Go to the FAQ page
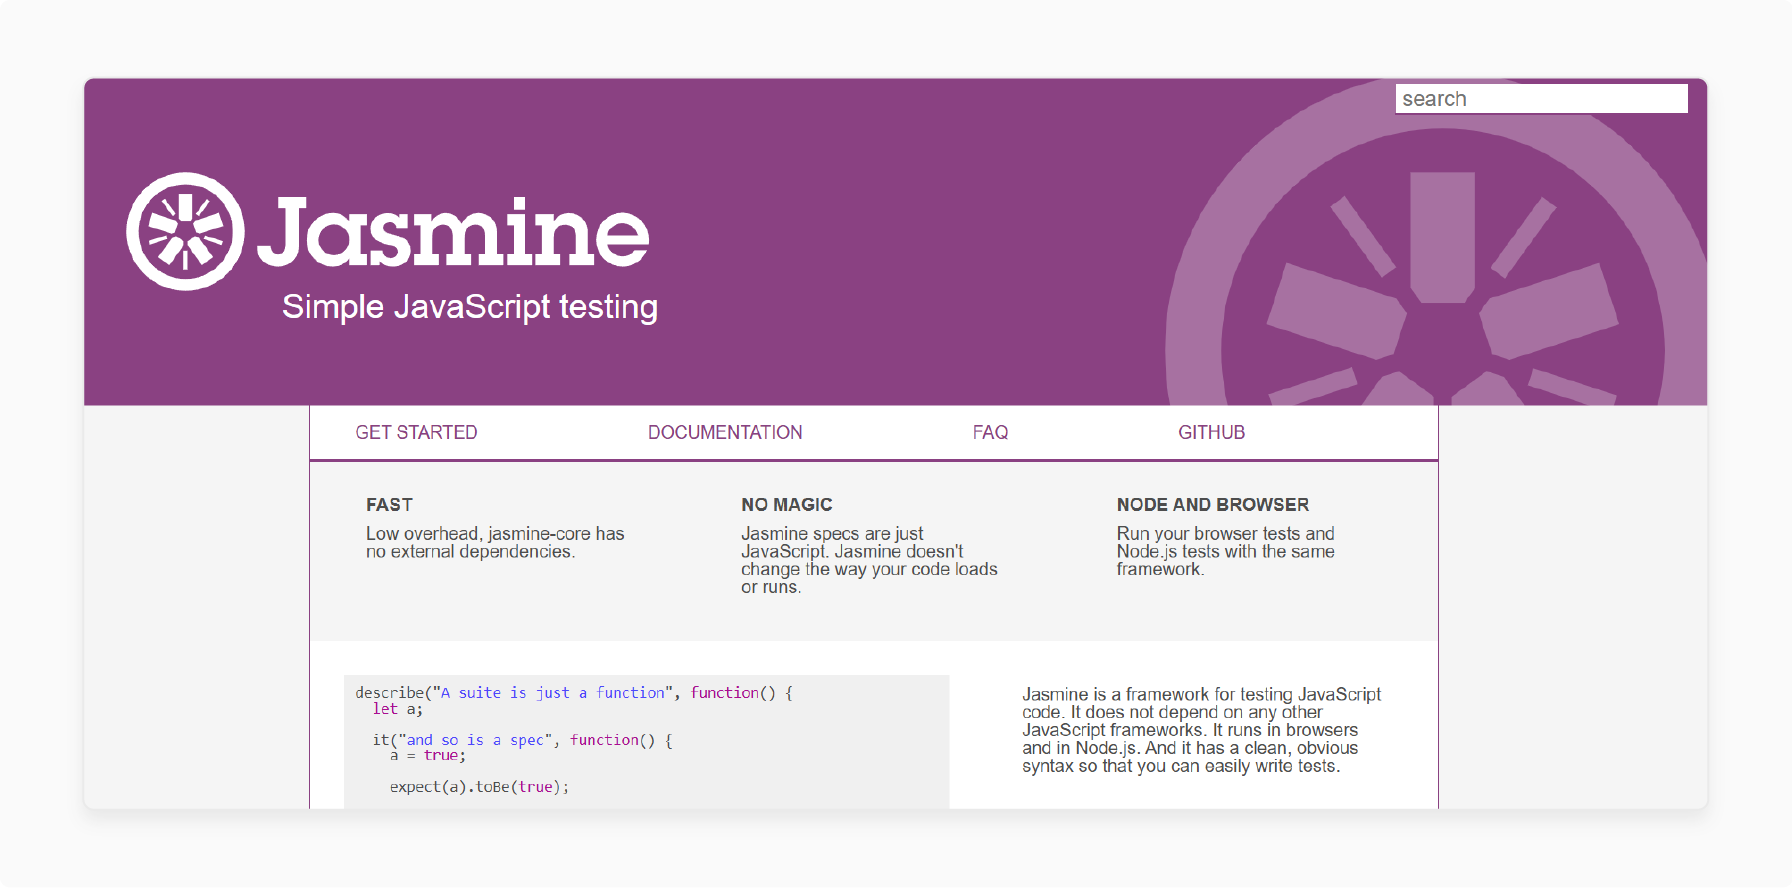The height and width of the screenshot is (888, 1792). tap(990, 432)
